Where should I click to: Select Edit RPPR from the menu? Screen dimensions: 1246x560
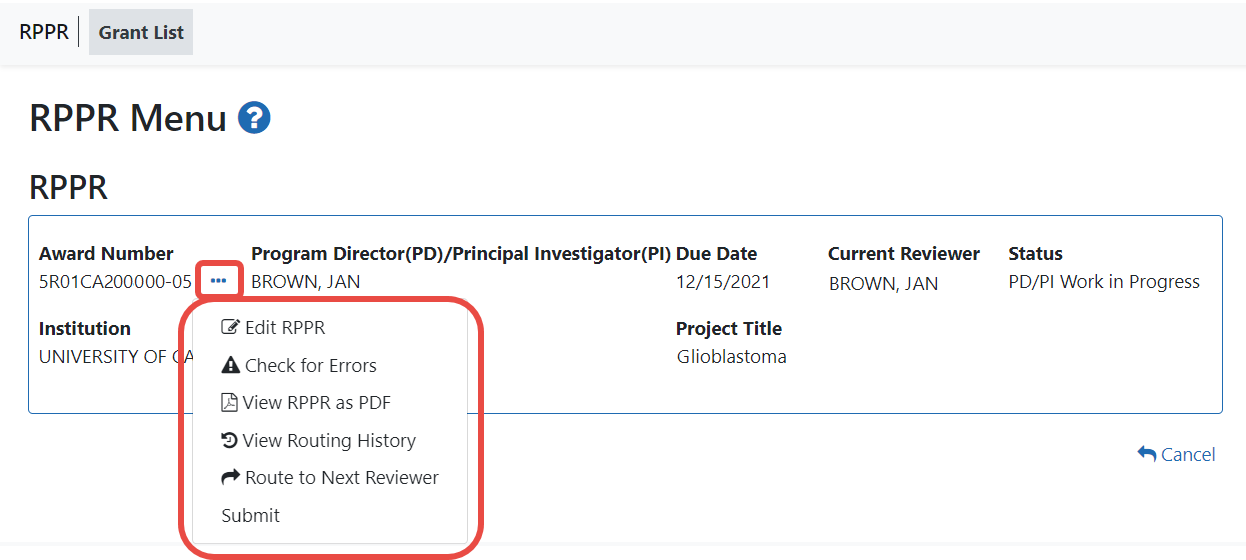[285, 328]
